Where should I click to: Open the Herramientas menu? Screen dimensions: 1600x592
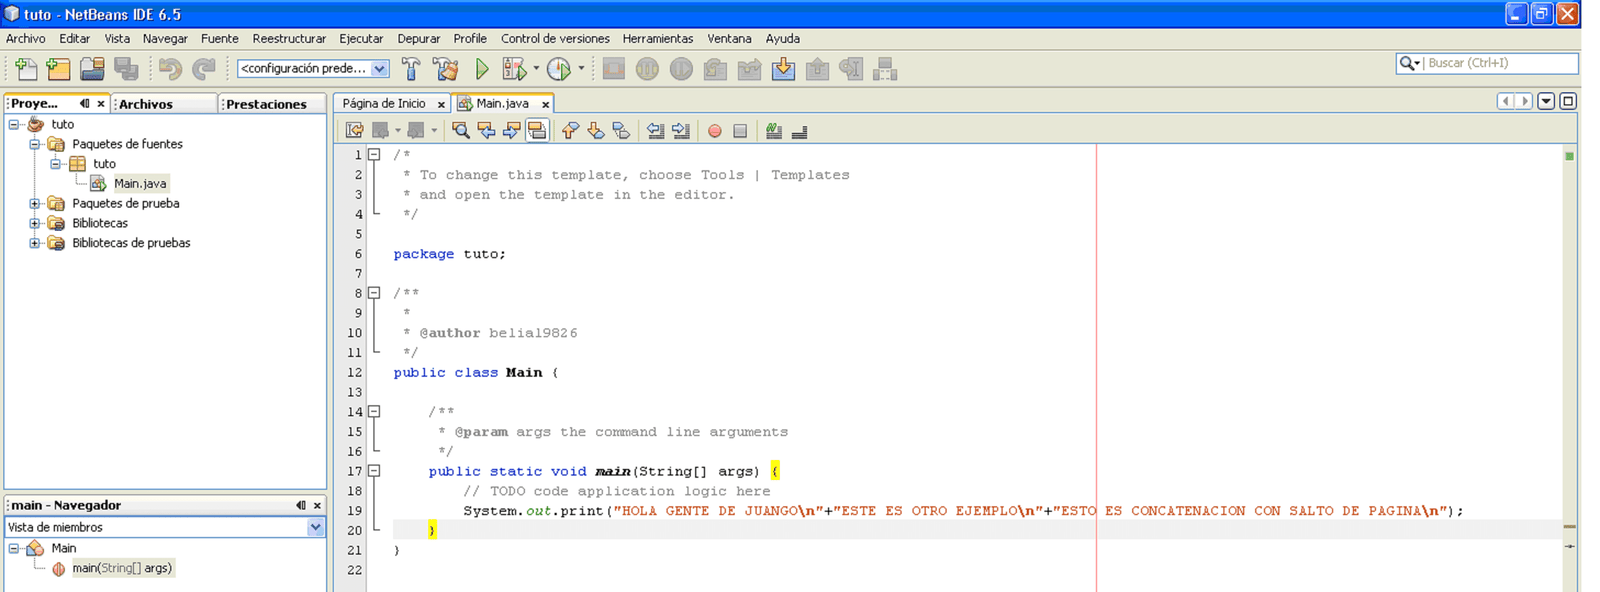tap(658, 39)
